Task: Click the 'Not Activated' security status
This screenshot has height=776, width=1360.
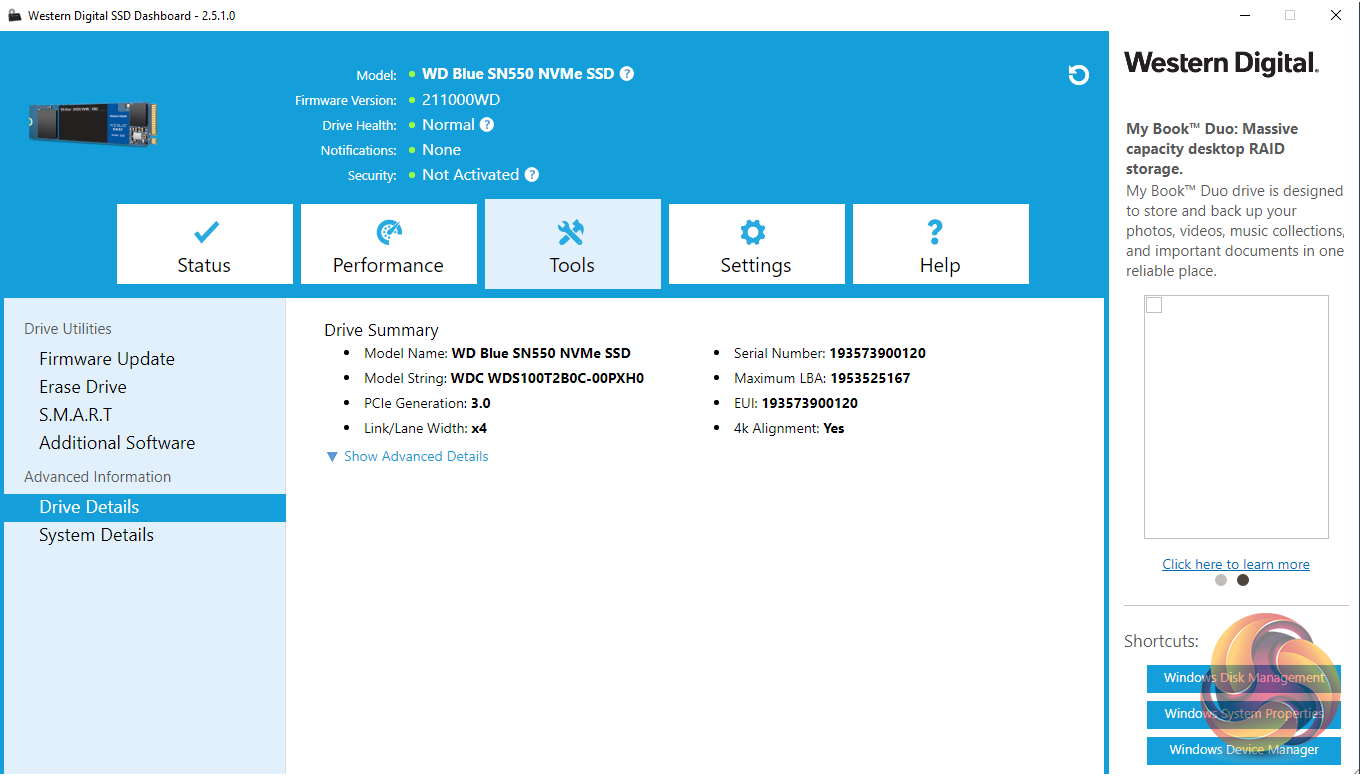Action: click(470, 175)
